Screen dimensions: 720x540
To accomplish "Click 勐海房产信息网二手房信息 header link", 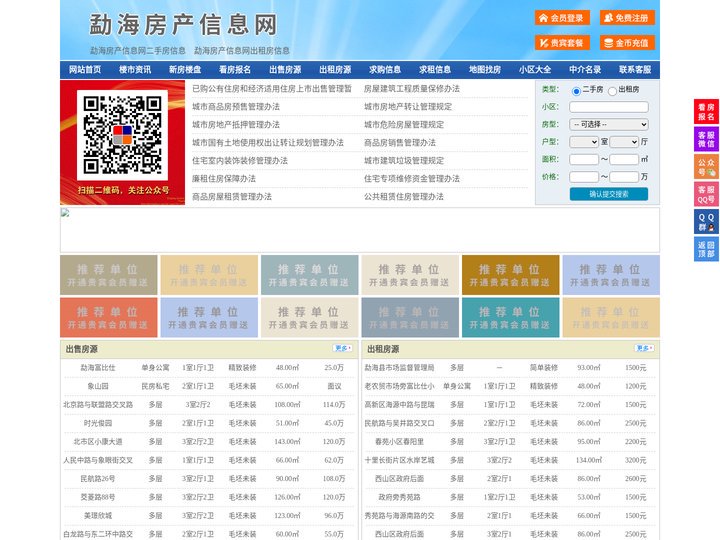I will pyautogui.click(x=138, y=51).
